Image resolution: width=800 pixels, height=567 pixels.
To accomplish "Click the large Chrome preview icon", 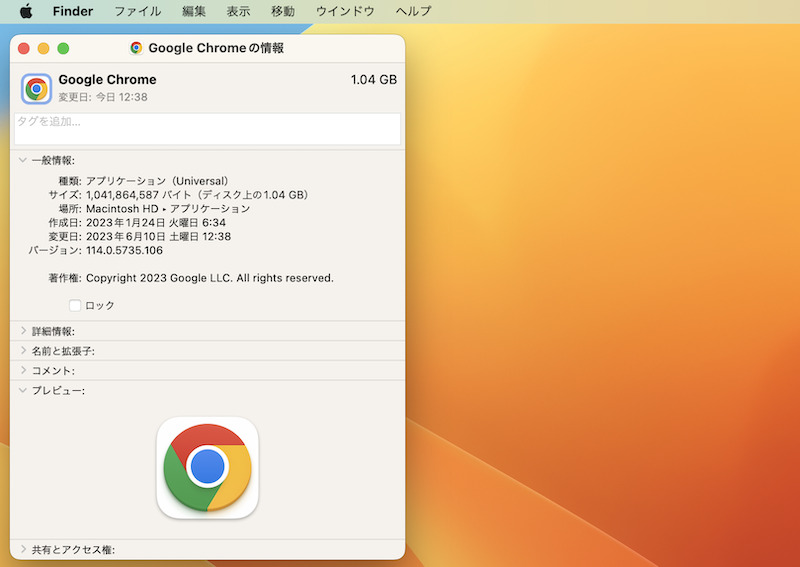I will pyautogui.click(x=208, y=467).
